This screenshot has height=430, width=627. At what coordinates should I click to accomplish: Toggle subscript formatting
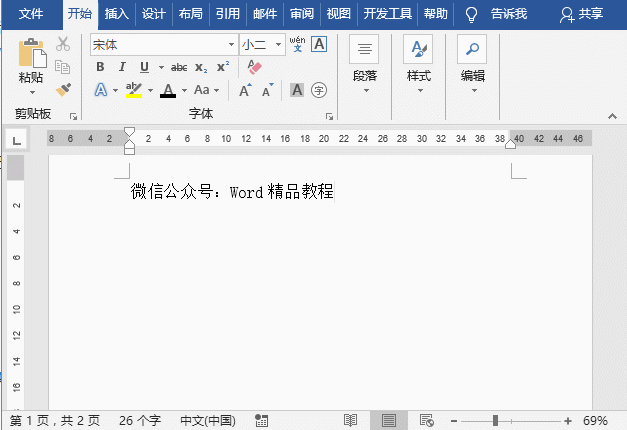[x=201, y=67]
